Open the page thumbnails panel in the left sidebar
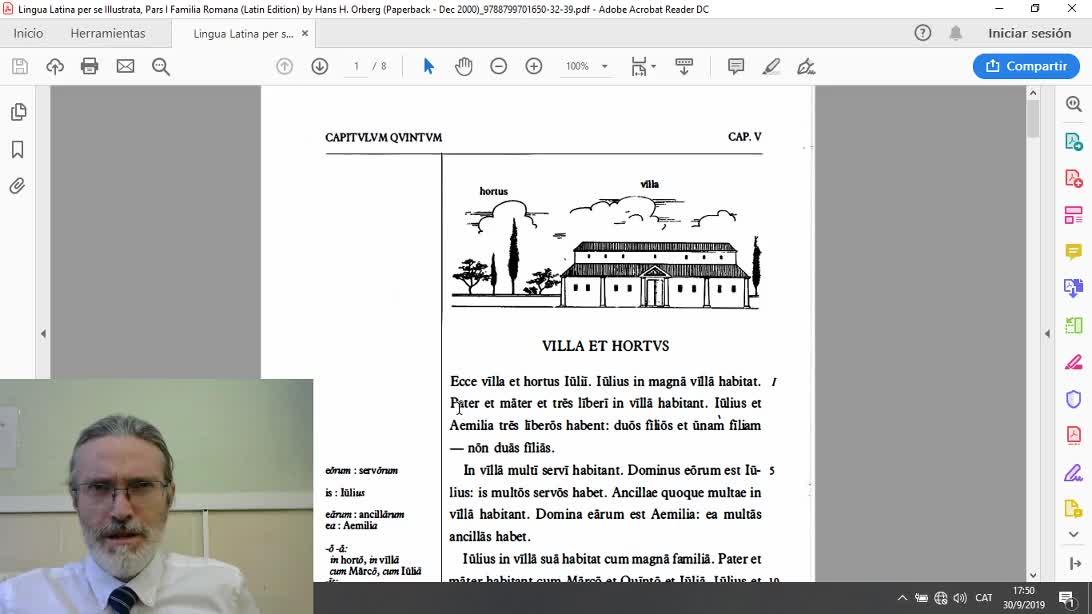This screenshot has height=614, width=1092. point(18,112)
